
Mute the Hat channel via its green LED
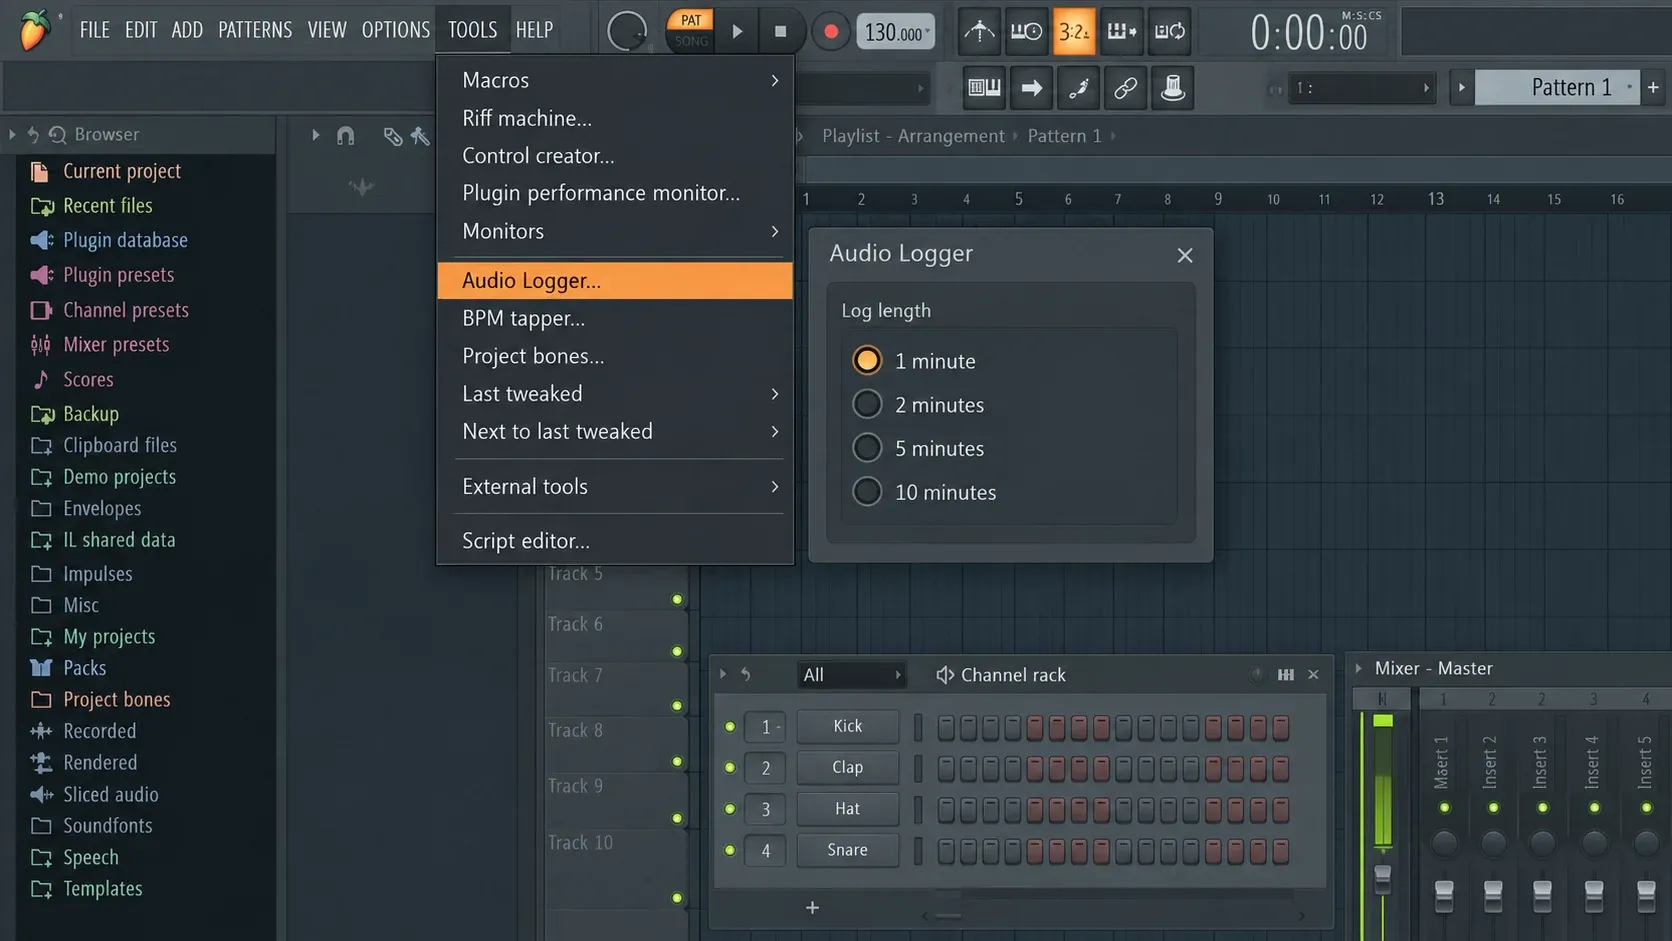[x=730, y=809]
